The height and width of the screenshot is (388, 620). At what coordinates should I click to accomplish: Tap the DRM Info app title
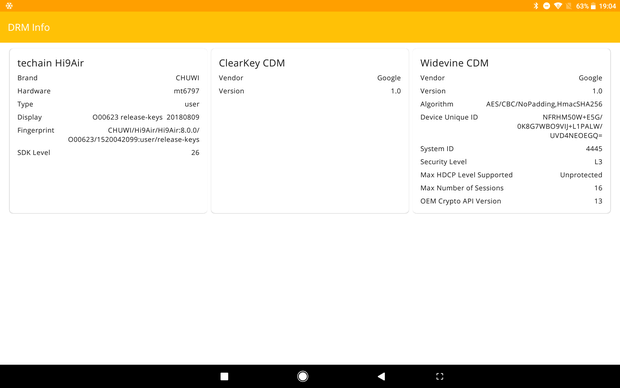coord(29,27)
